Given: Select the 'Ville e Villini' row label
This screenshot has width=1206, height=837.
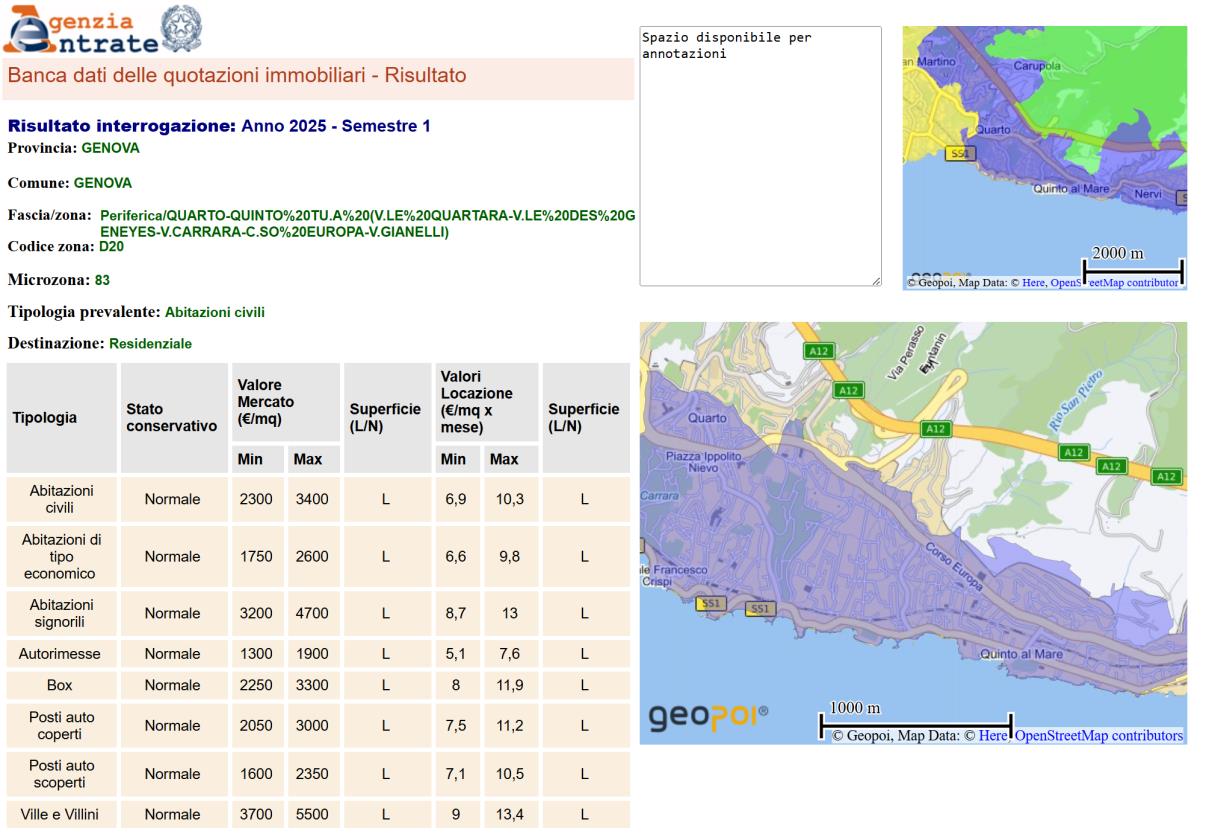Looking at the screenshot, I should point(60,814).
